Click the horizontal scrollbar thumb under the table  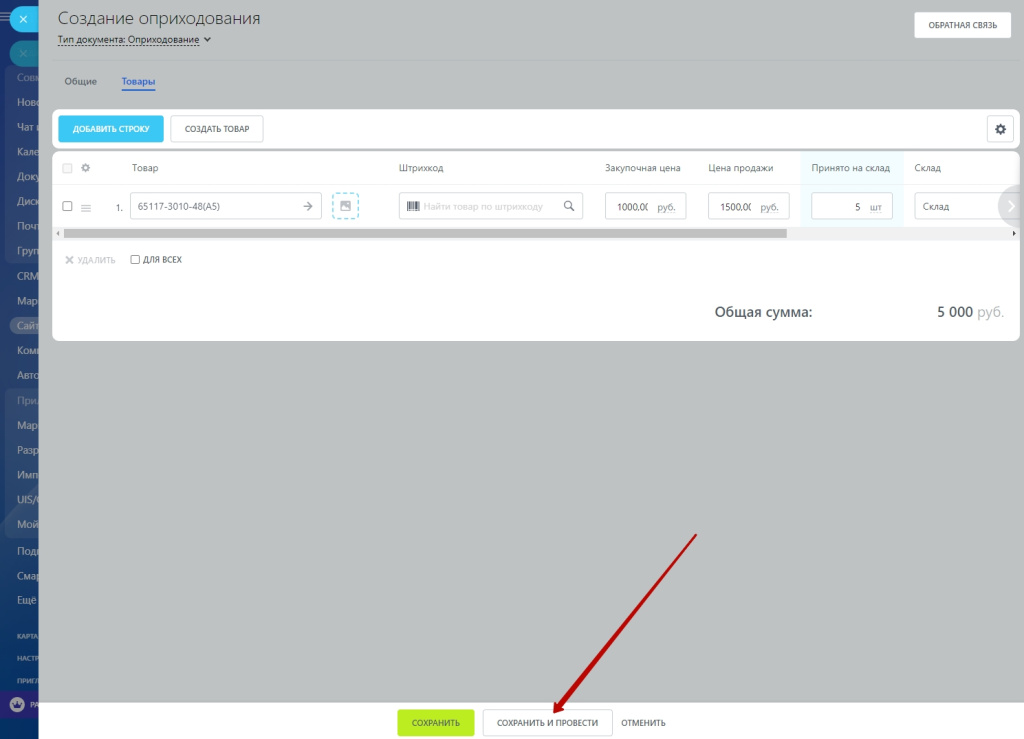click(420, 233)
